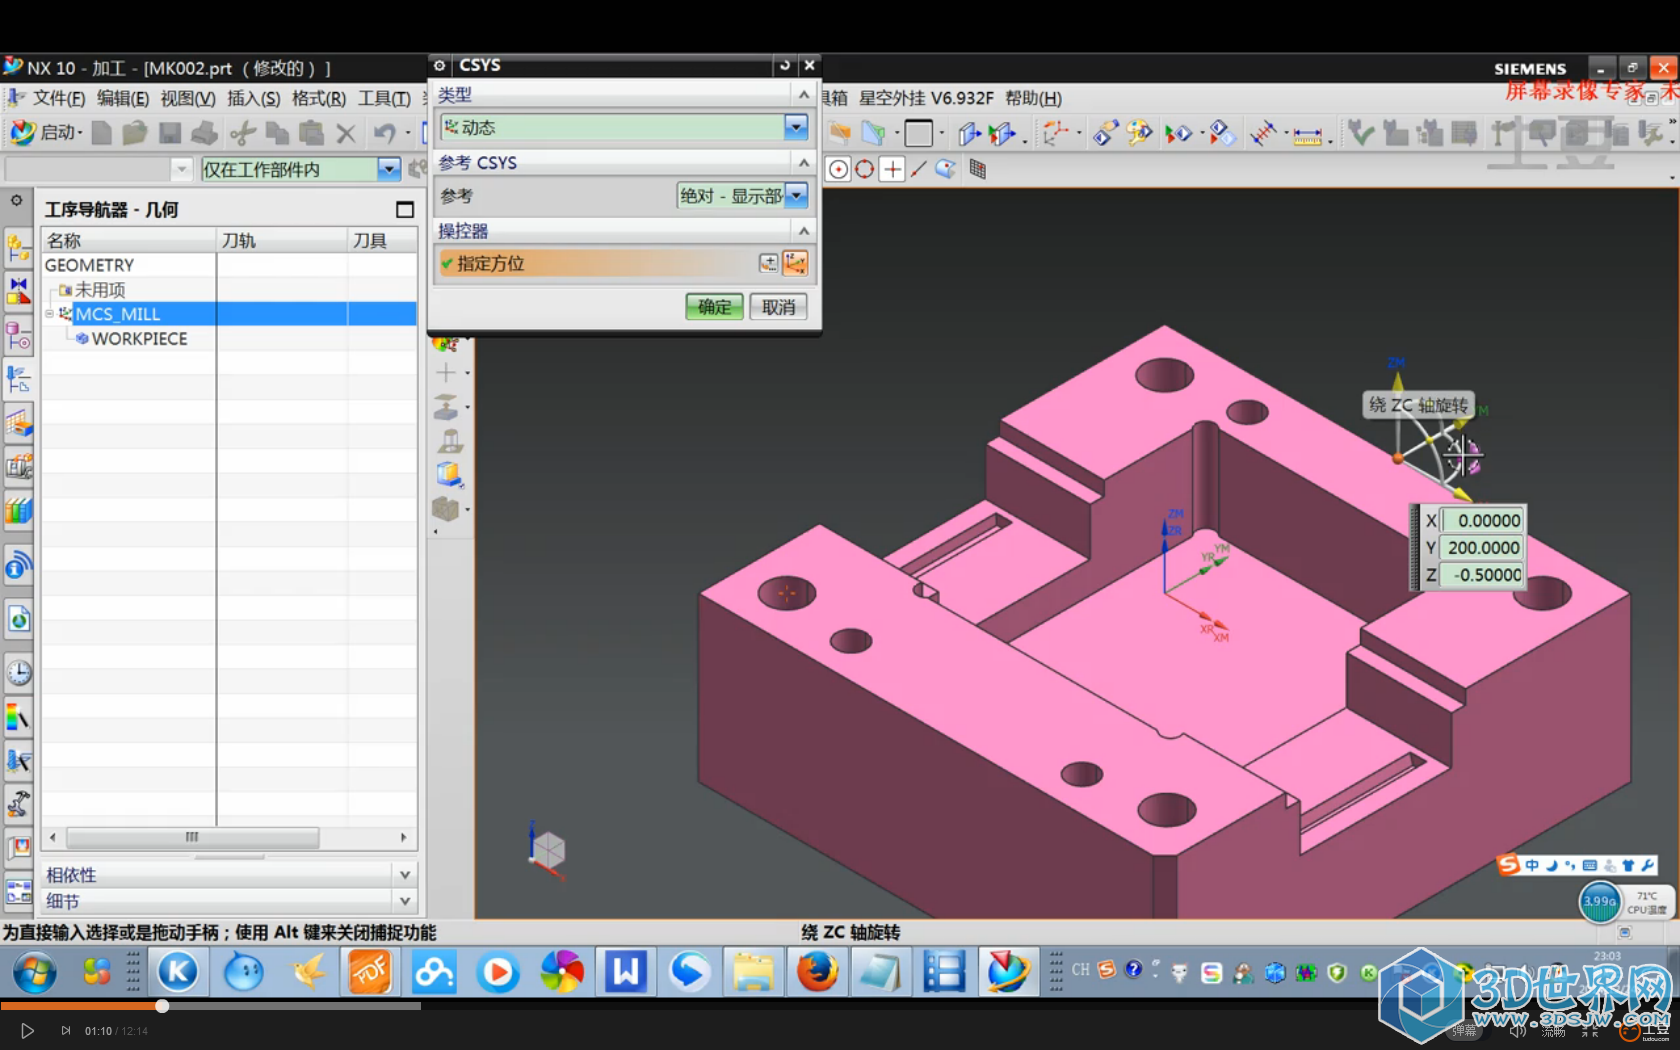Click the navigator horizontal scrollbar thumb
This screenshot has height=1050, width=1680.
[192, 837]
